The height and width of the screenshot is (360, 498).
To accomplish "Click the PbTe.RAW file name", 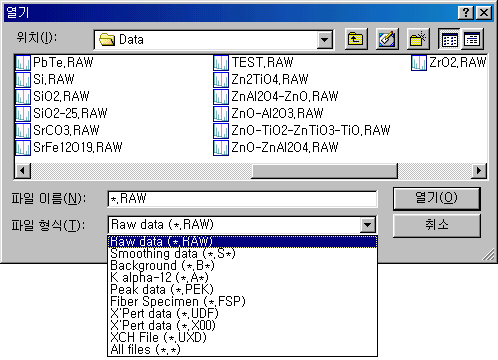I will pos(63,63).
